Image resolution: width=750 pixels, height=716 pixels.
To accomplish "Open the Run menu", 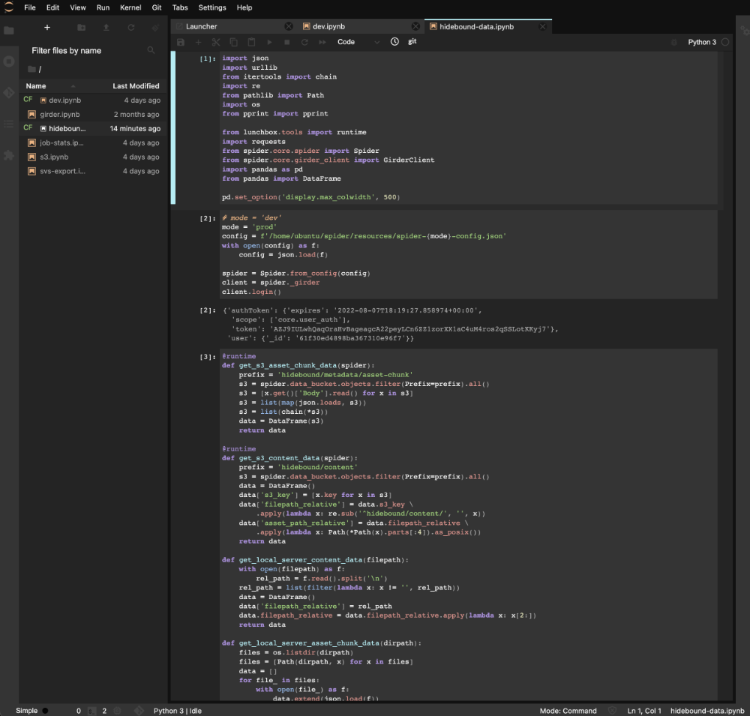I will point(103,8).
